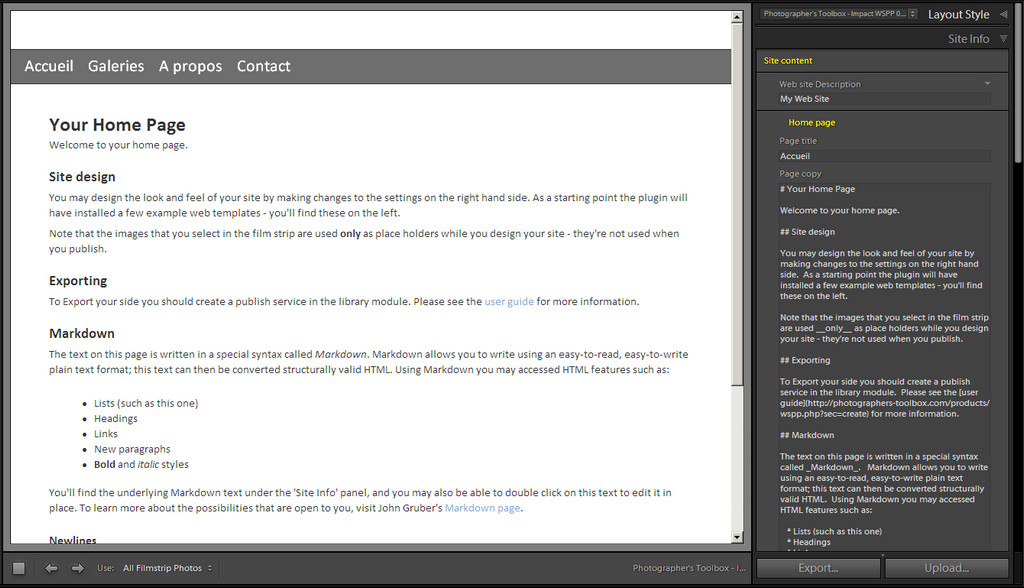
Task: Click the 'Links' bullet in the preview
Action: click(106, 434)
